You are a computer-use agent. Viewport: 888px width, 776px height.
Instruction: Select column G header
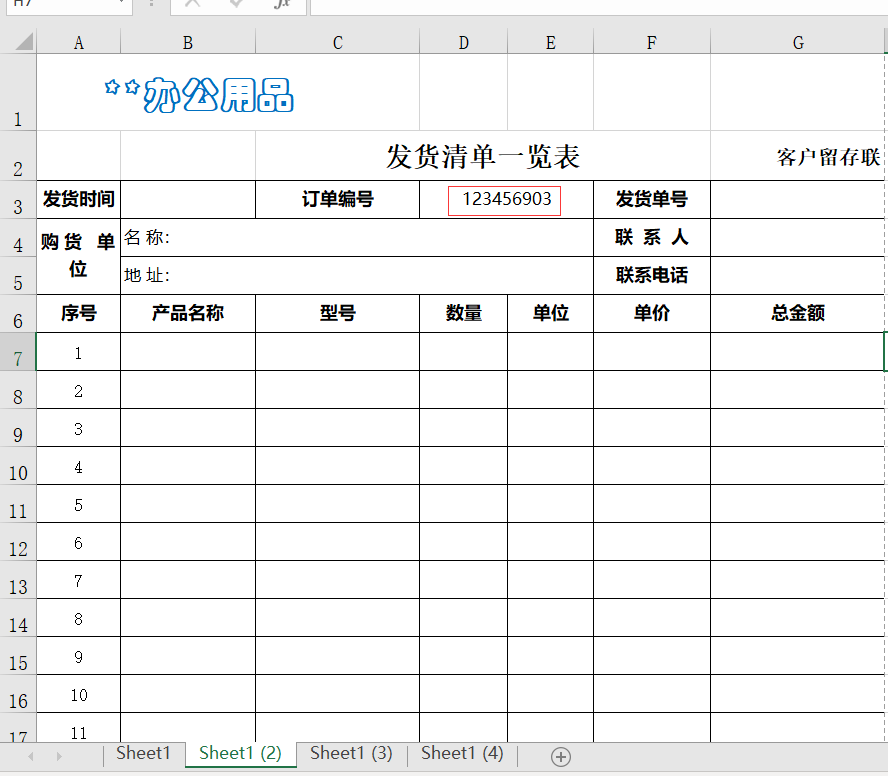(798, 42)
